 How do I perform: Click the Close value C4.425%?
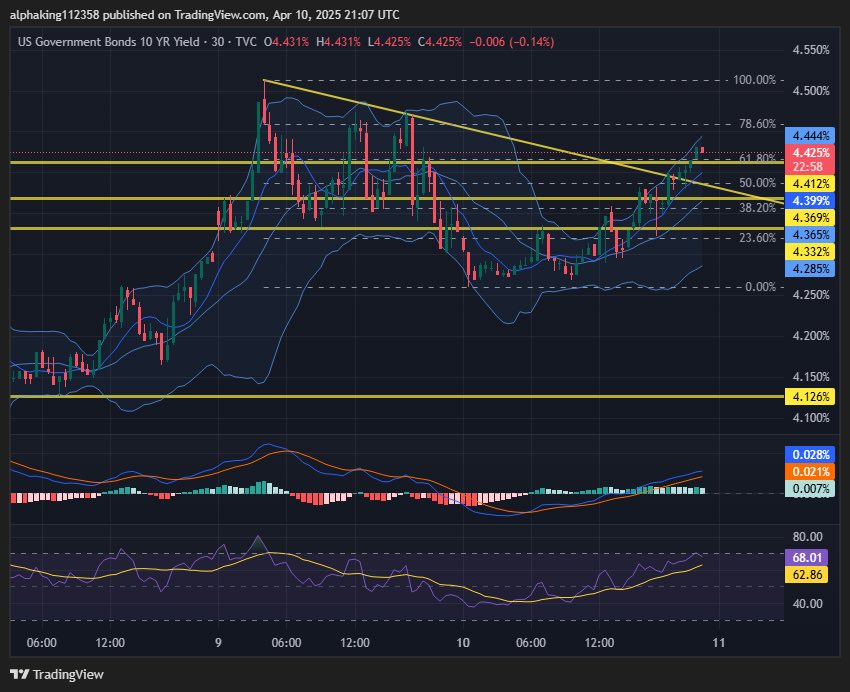click(x=440, y=42)
